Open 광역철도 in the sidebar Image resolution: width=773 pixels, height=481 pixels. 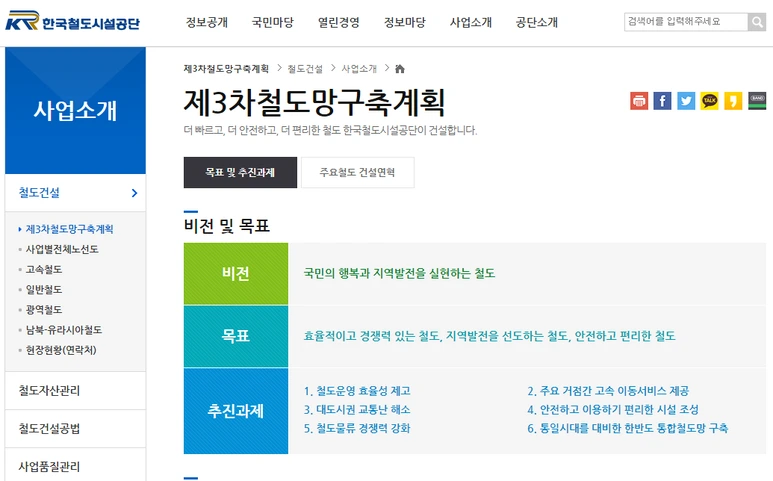tap(44, 309)
